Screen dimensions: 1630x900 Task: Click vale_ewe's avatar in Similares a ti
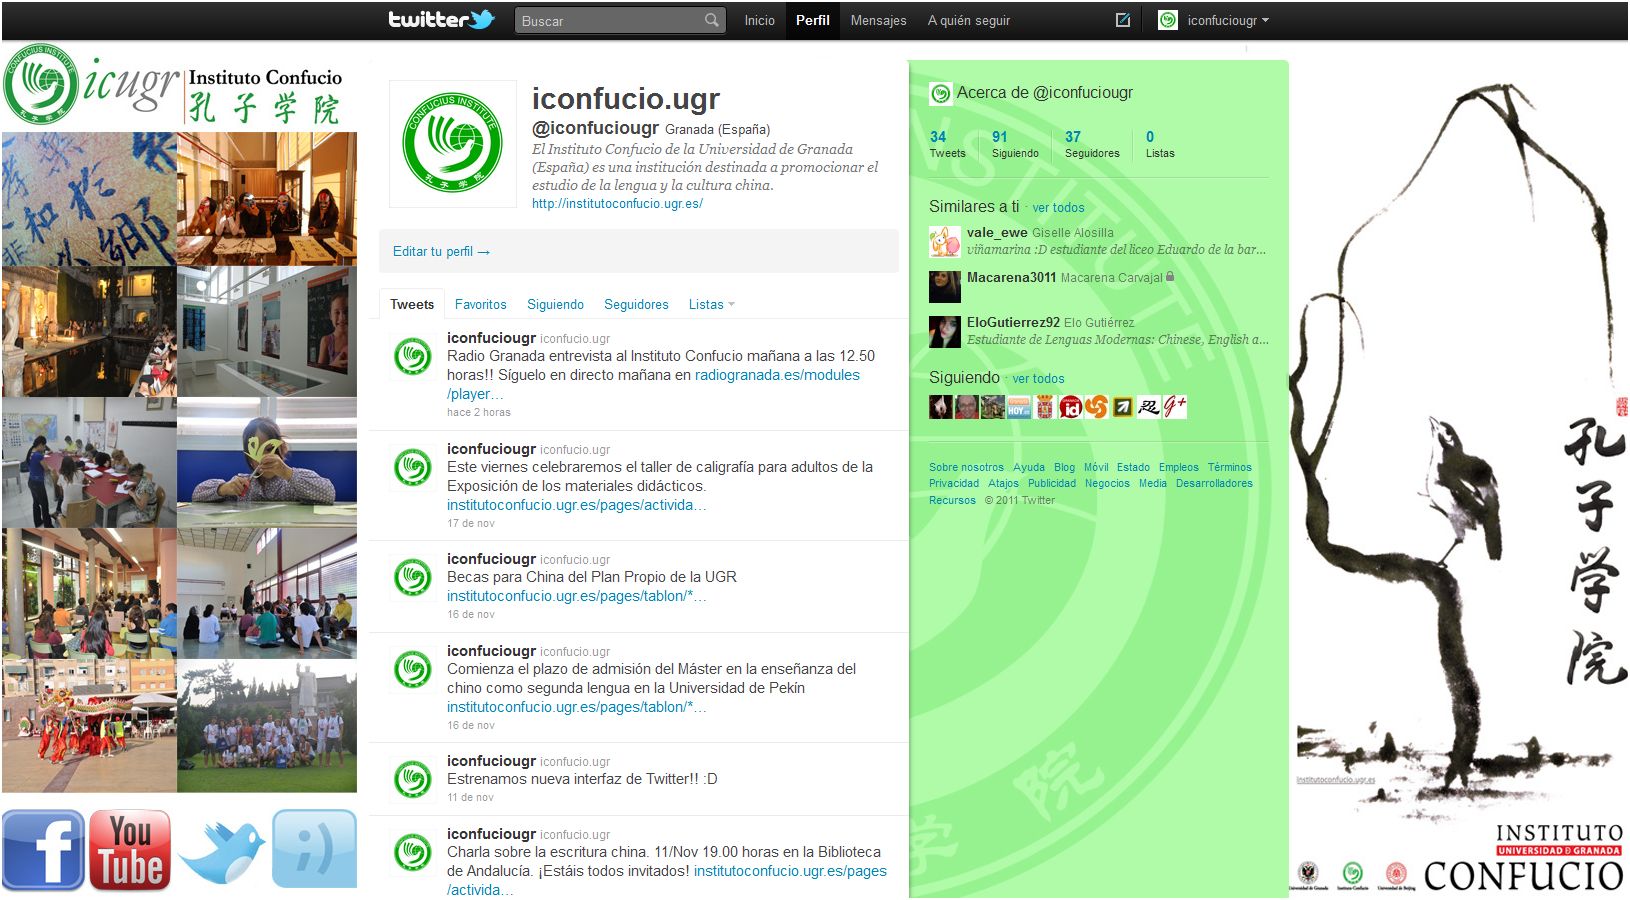pos(944,241)
